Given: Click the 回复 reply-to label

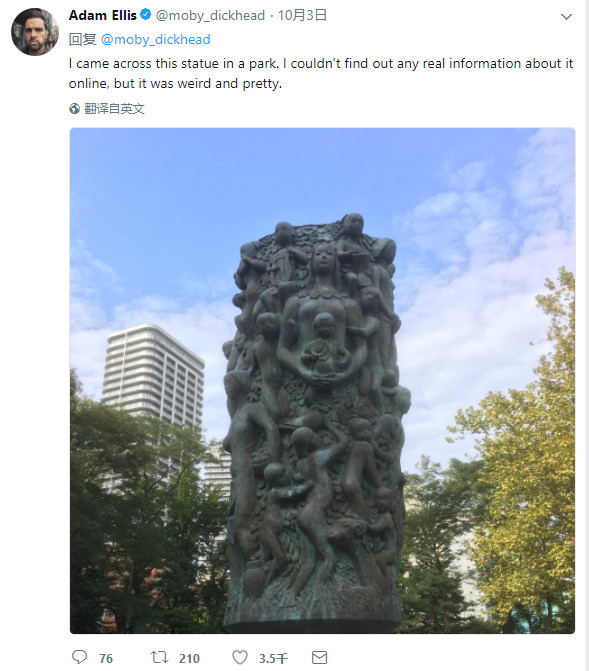Looking at the screenshot, I should click(83, 39).
